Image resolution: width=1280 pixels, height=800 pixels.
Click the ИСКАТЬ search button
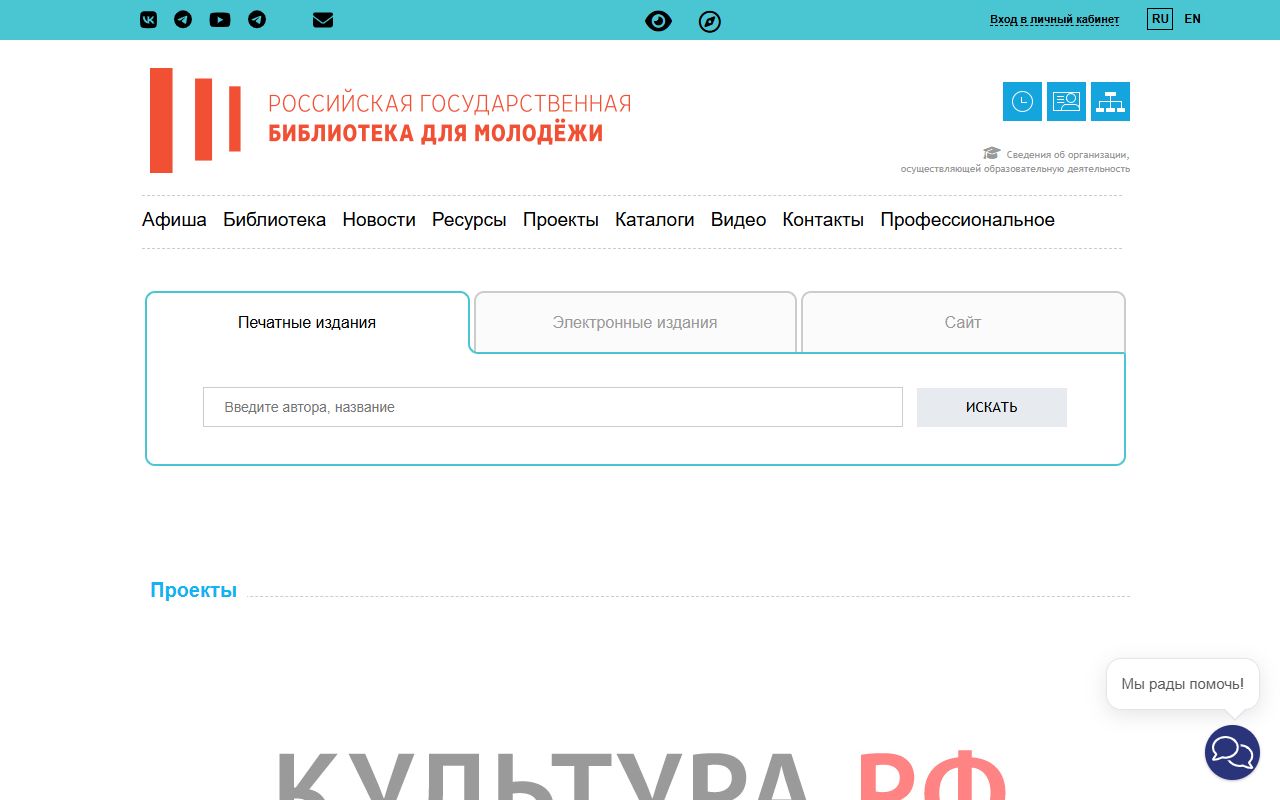coord(992,407)
